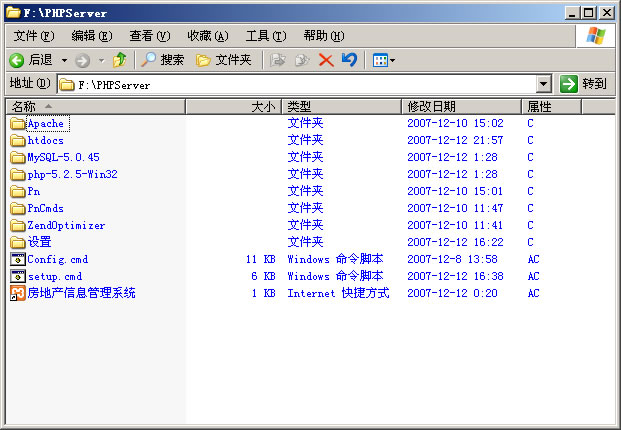The image size is (621, 430).
Task: Open Back button history dropdown arrow
Action: [x=65, y=60]
